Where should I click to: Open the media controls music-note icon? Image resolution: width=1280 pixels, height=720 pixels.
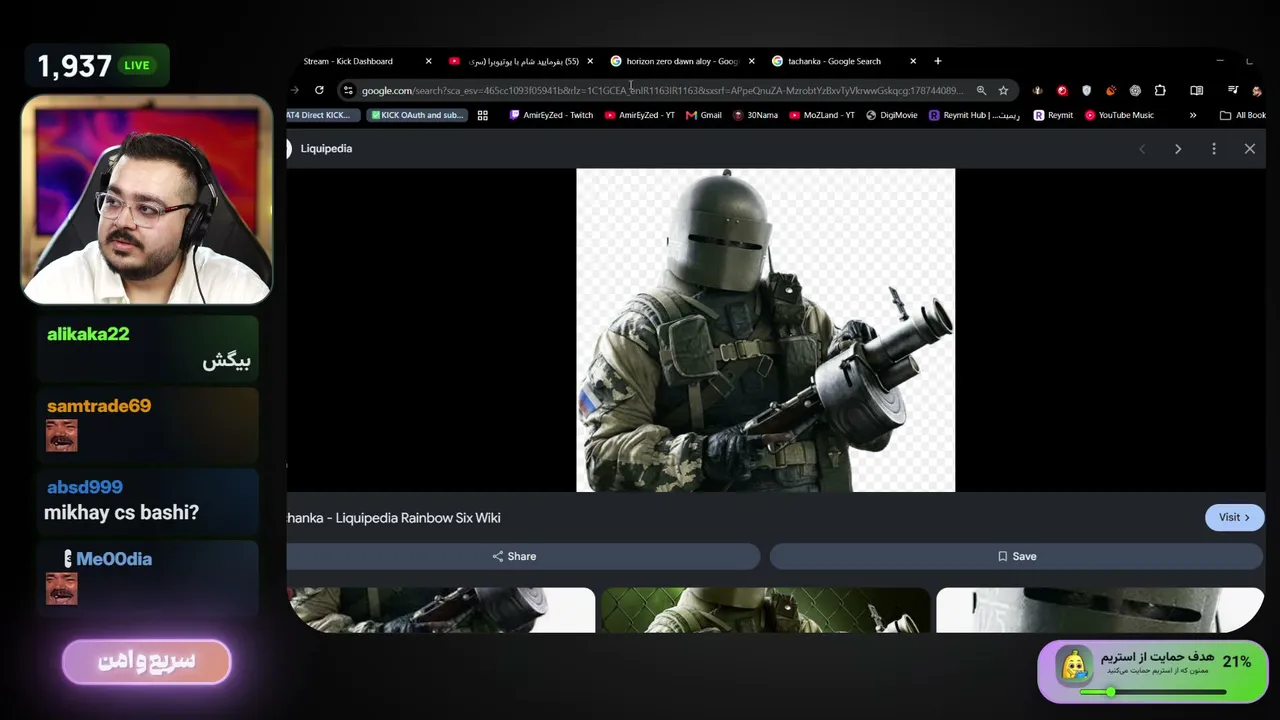[x=1233, y=90]
